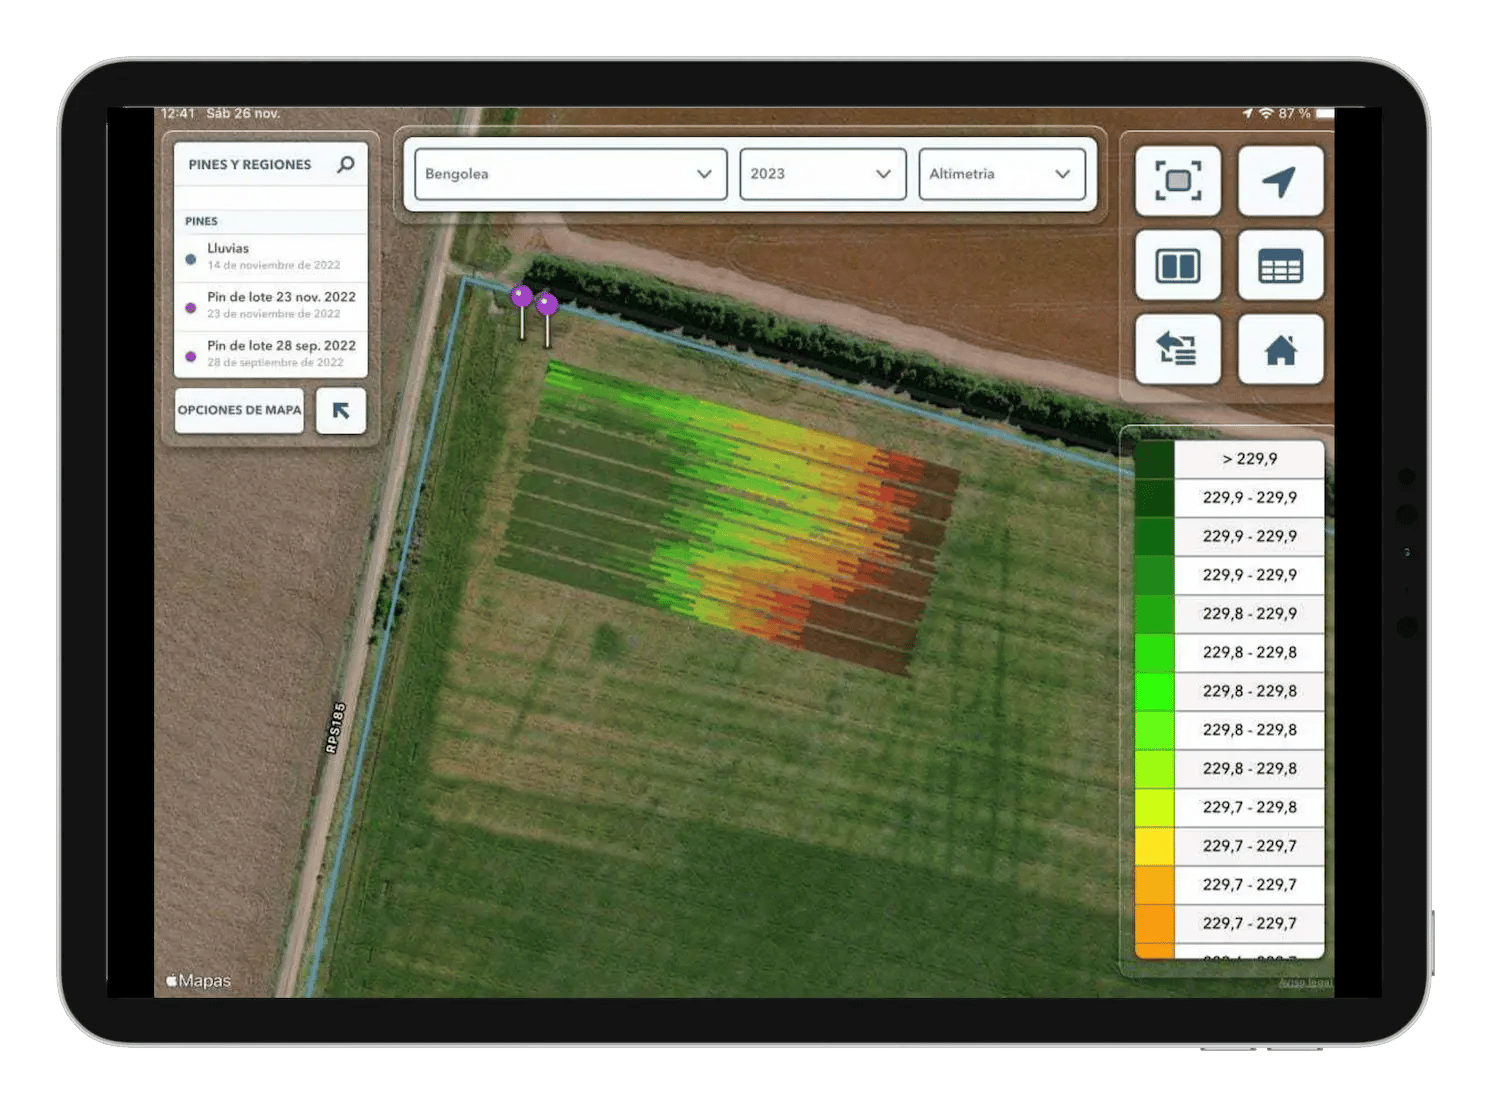Click a purple pin on the map
Viewport: 1488px width, 1104px height.
click(522, 295)
